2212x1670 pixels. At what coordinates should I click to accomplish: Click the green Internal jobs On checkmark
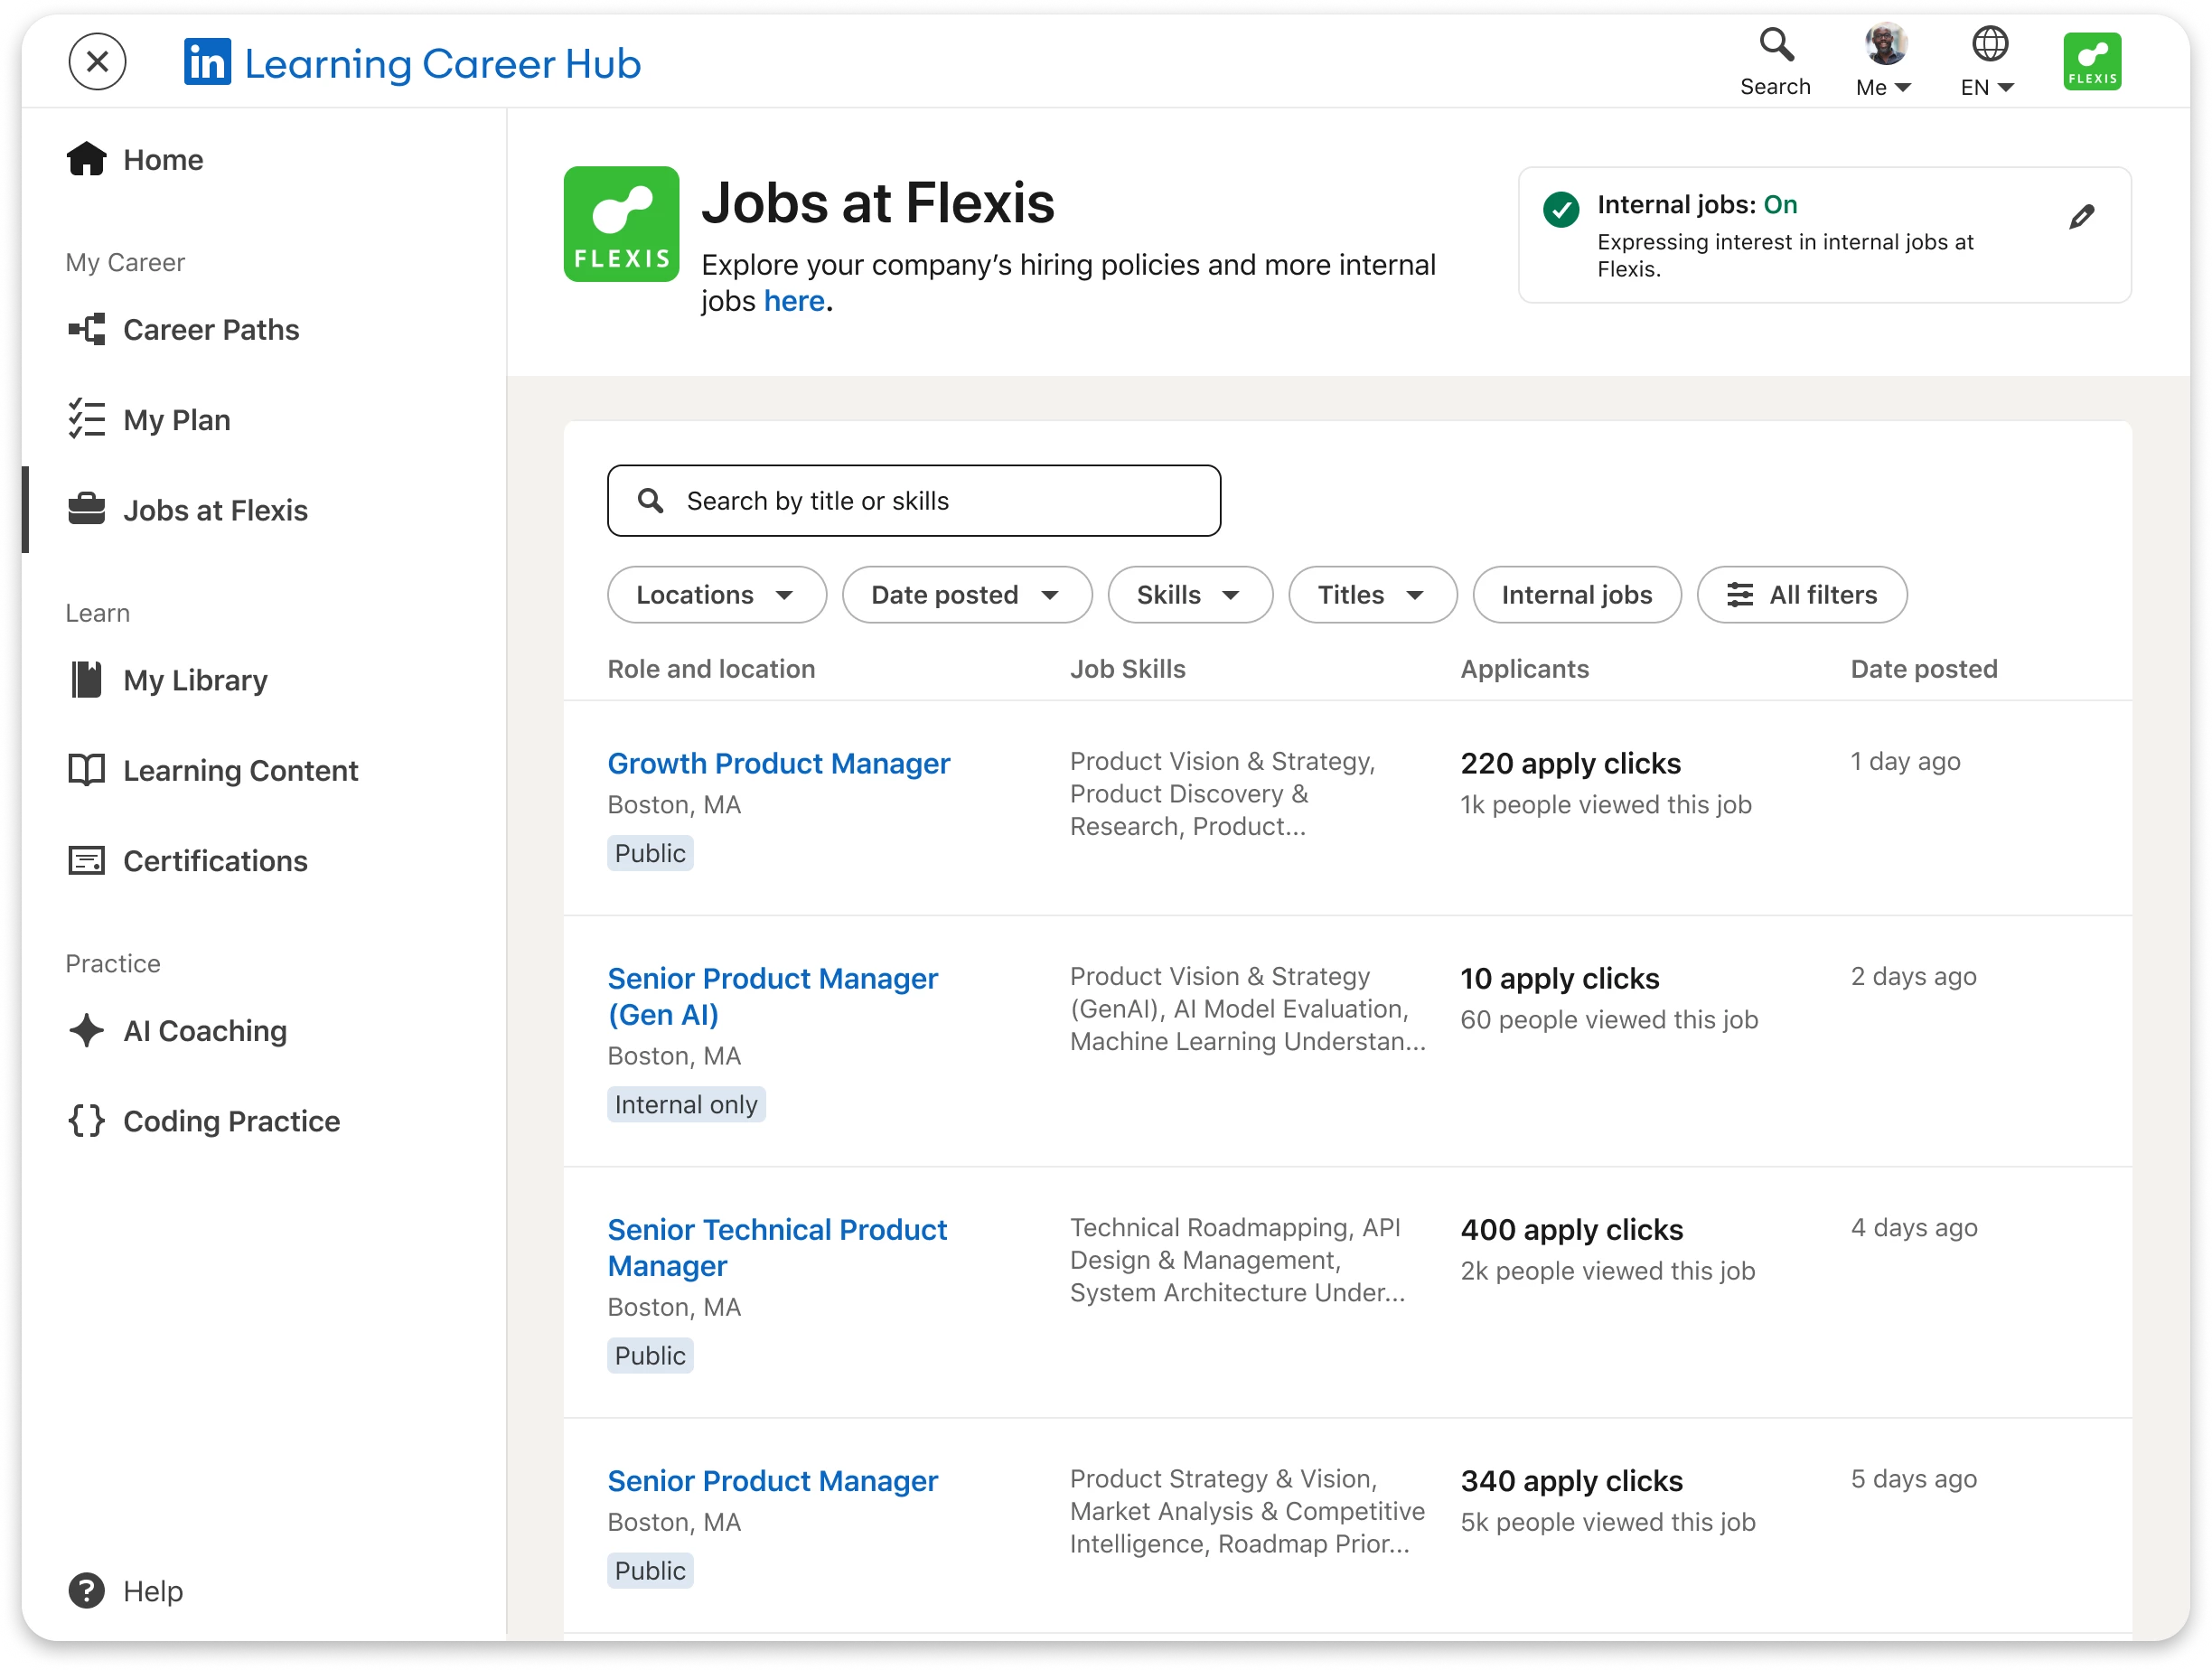(x=1560, y=209)
